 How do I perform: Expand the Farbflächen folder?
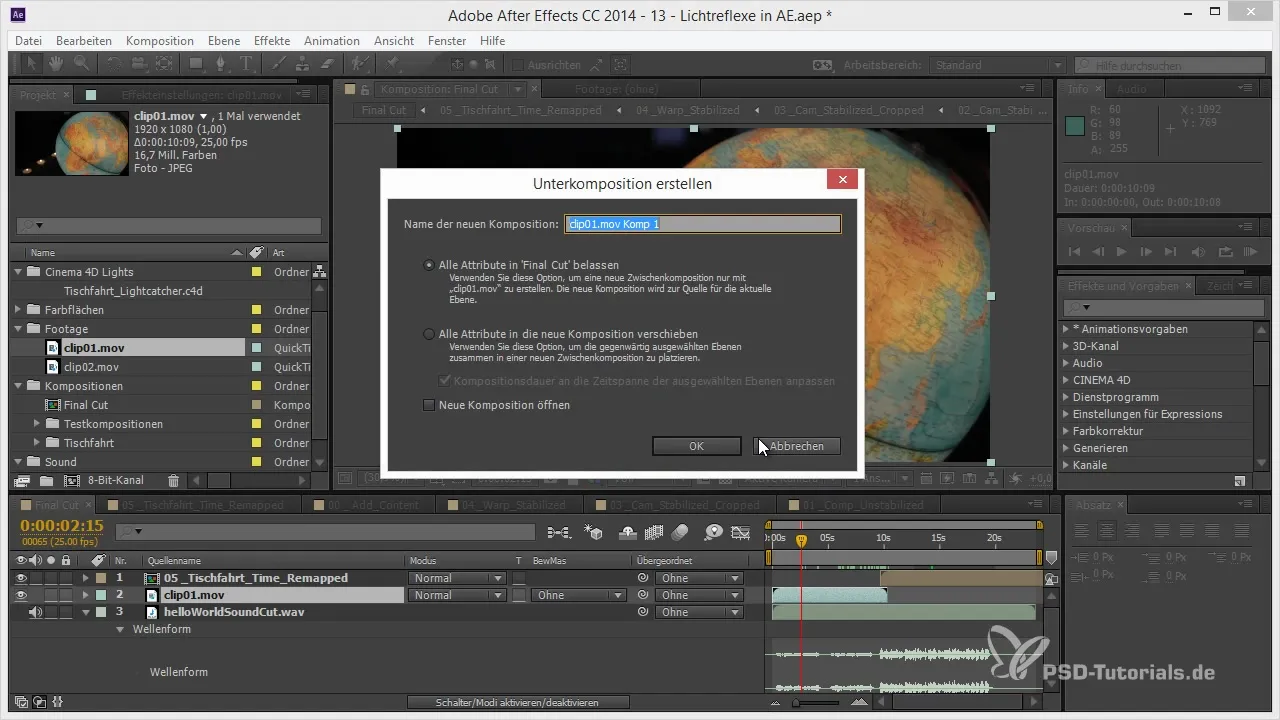pyautogui.click(x=18, y=310)
